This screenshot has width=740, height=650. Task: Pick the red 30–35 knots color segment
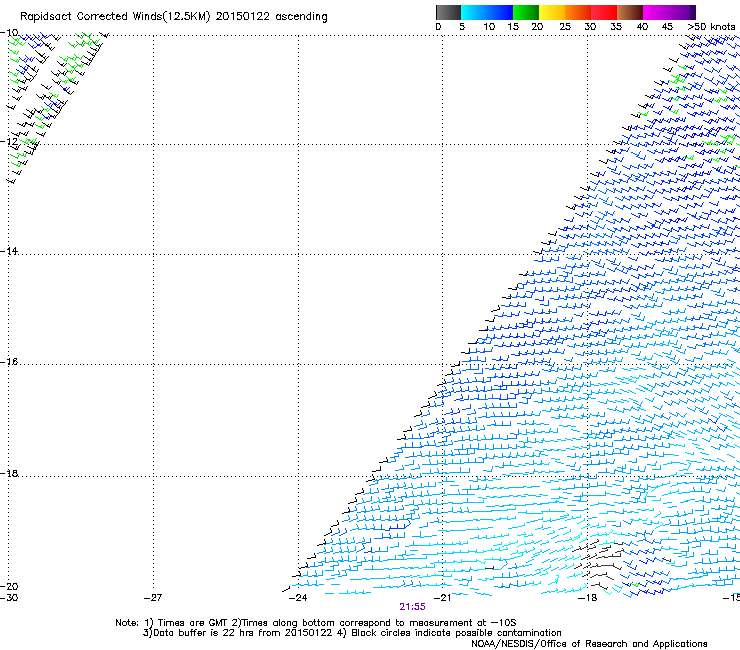(604, 12)
